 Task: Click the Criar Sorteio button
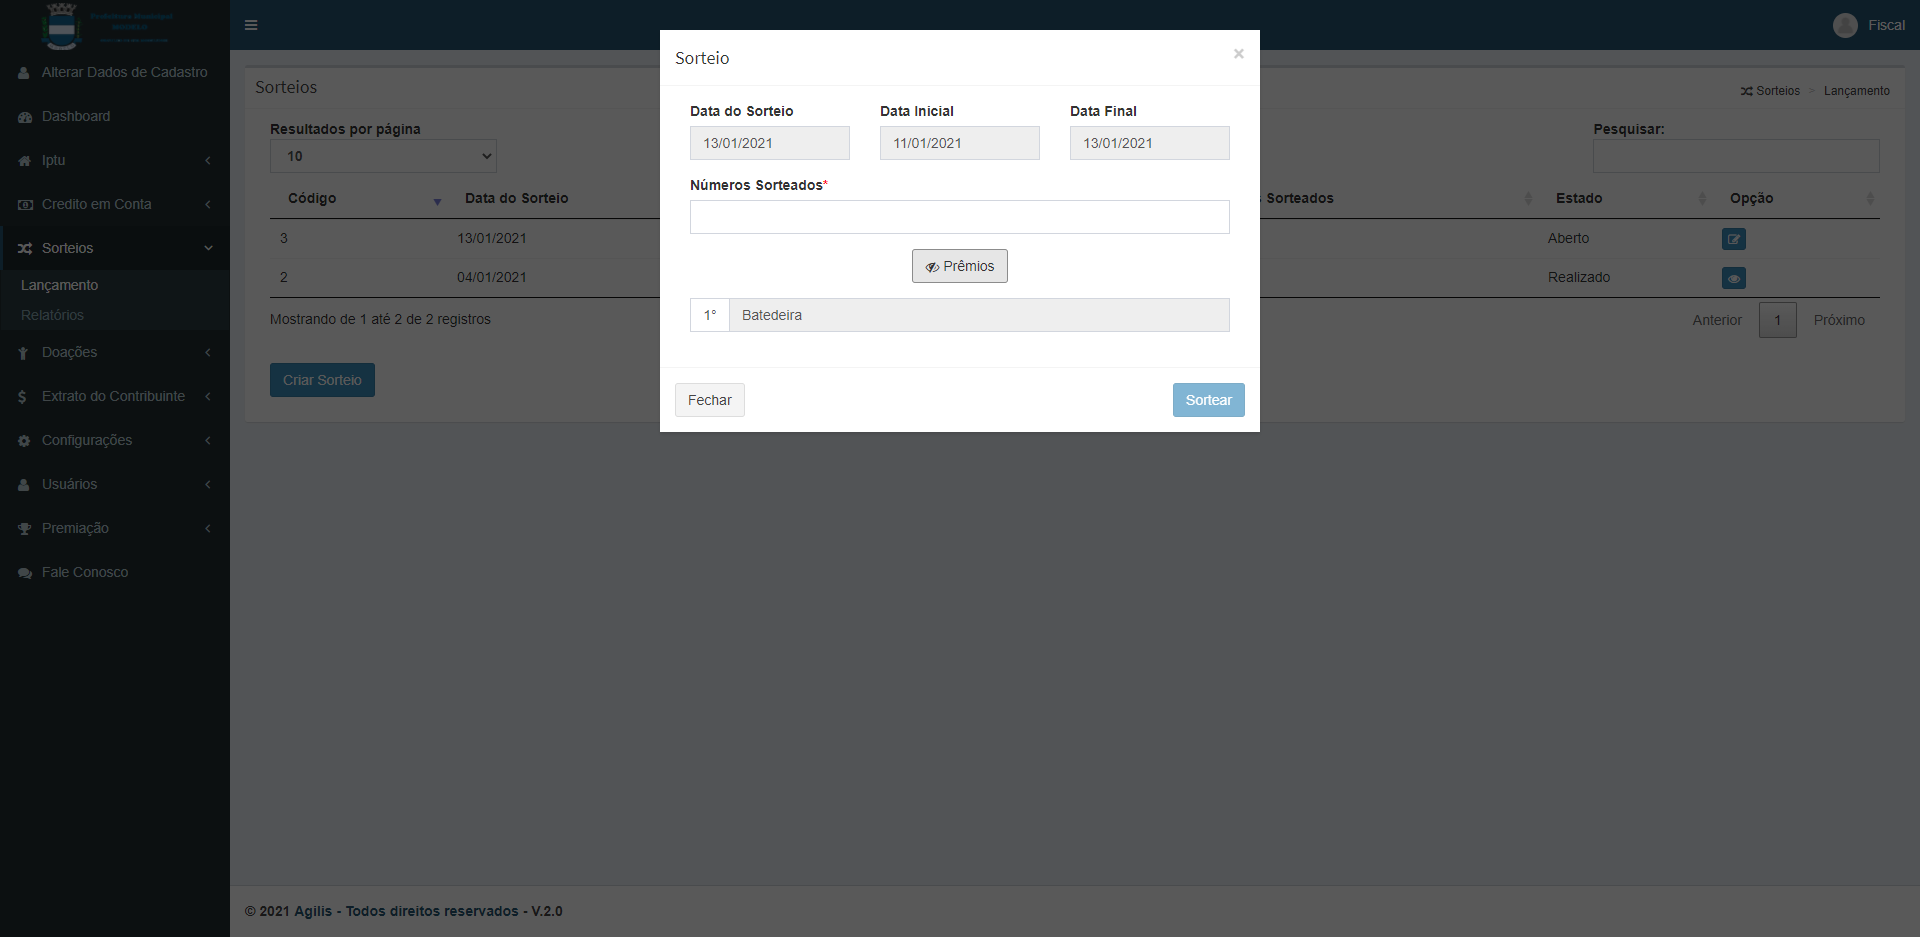322,380
